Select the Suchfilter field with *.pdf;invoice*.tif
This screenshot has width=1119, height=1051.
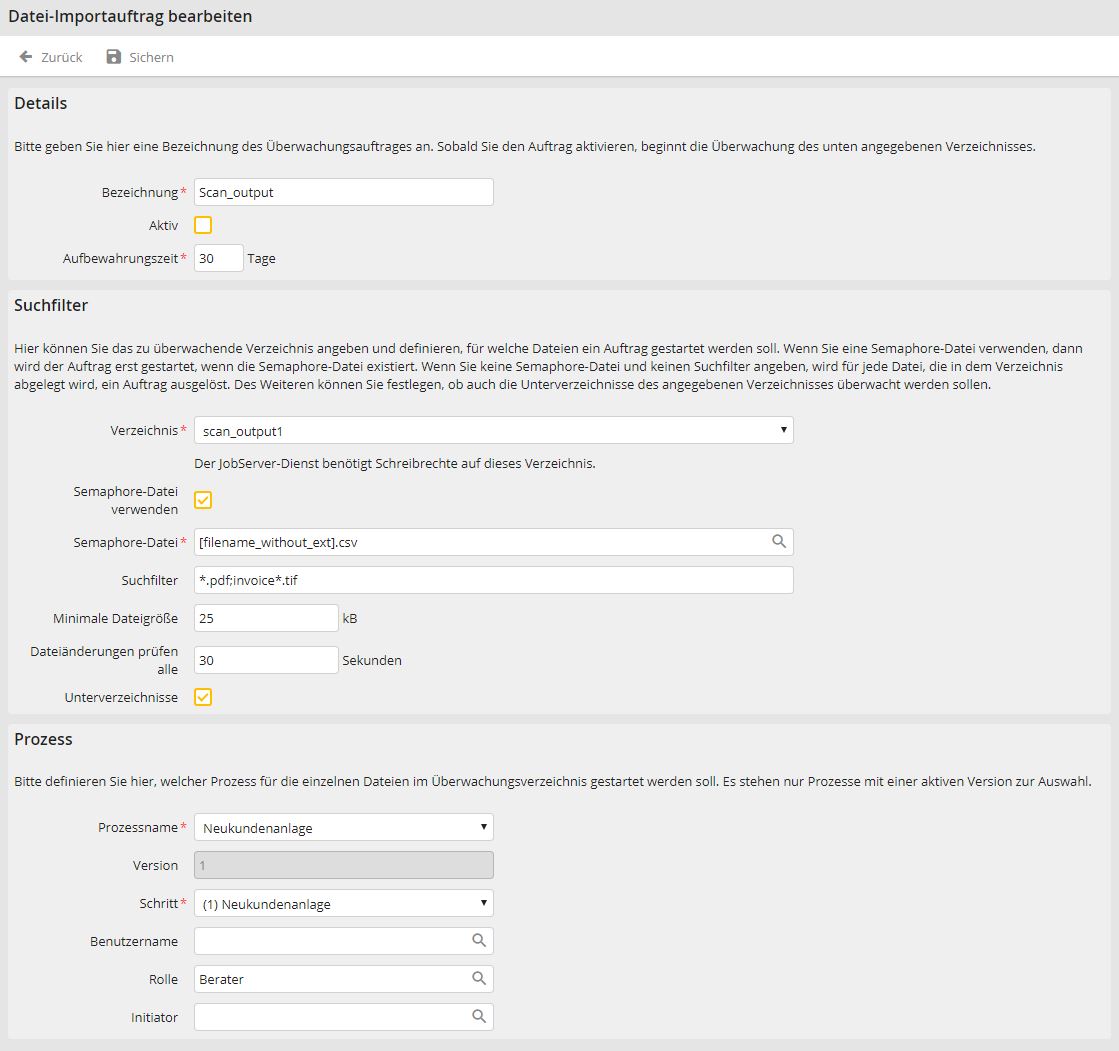tap(490, 580)
